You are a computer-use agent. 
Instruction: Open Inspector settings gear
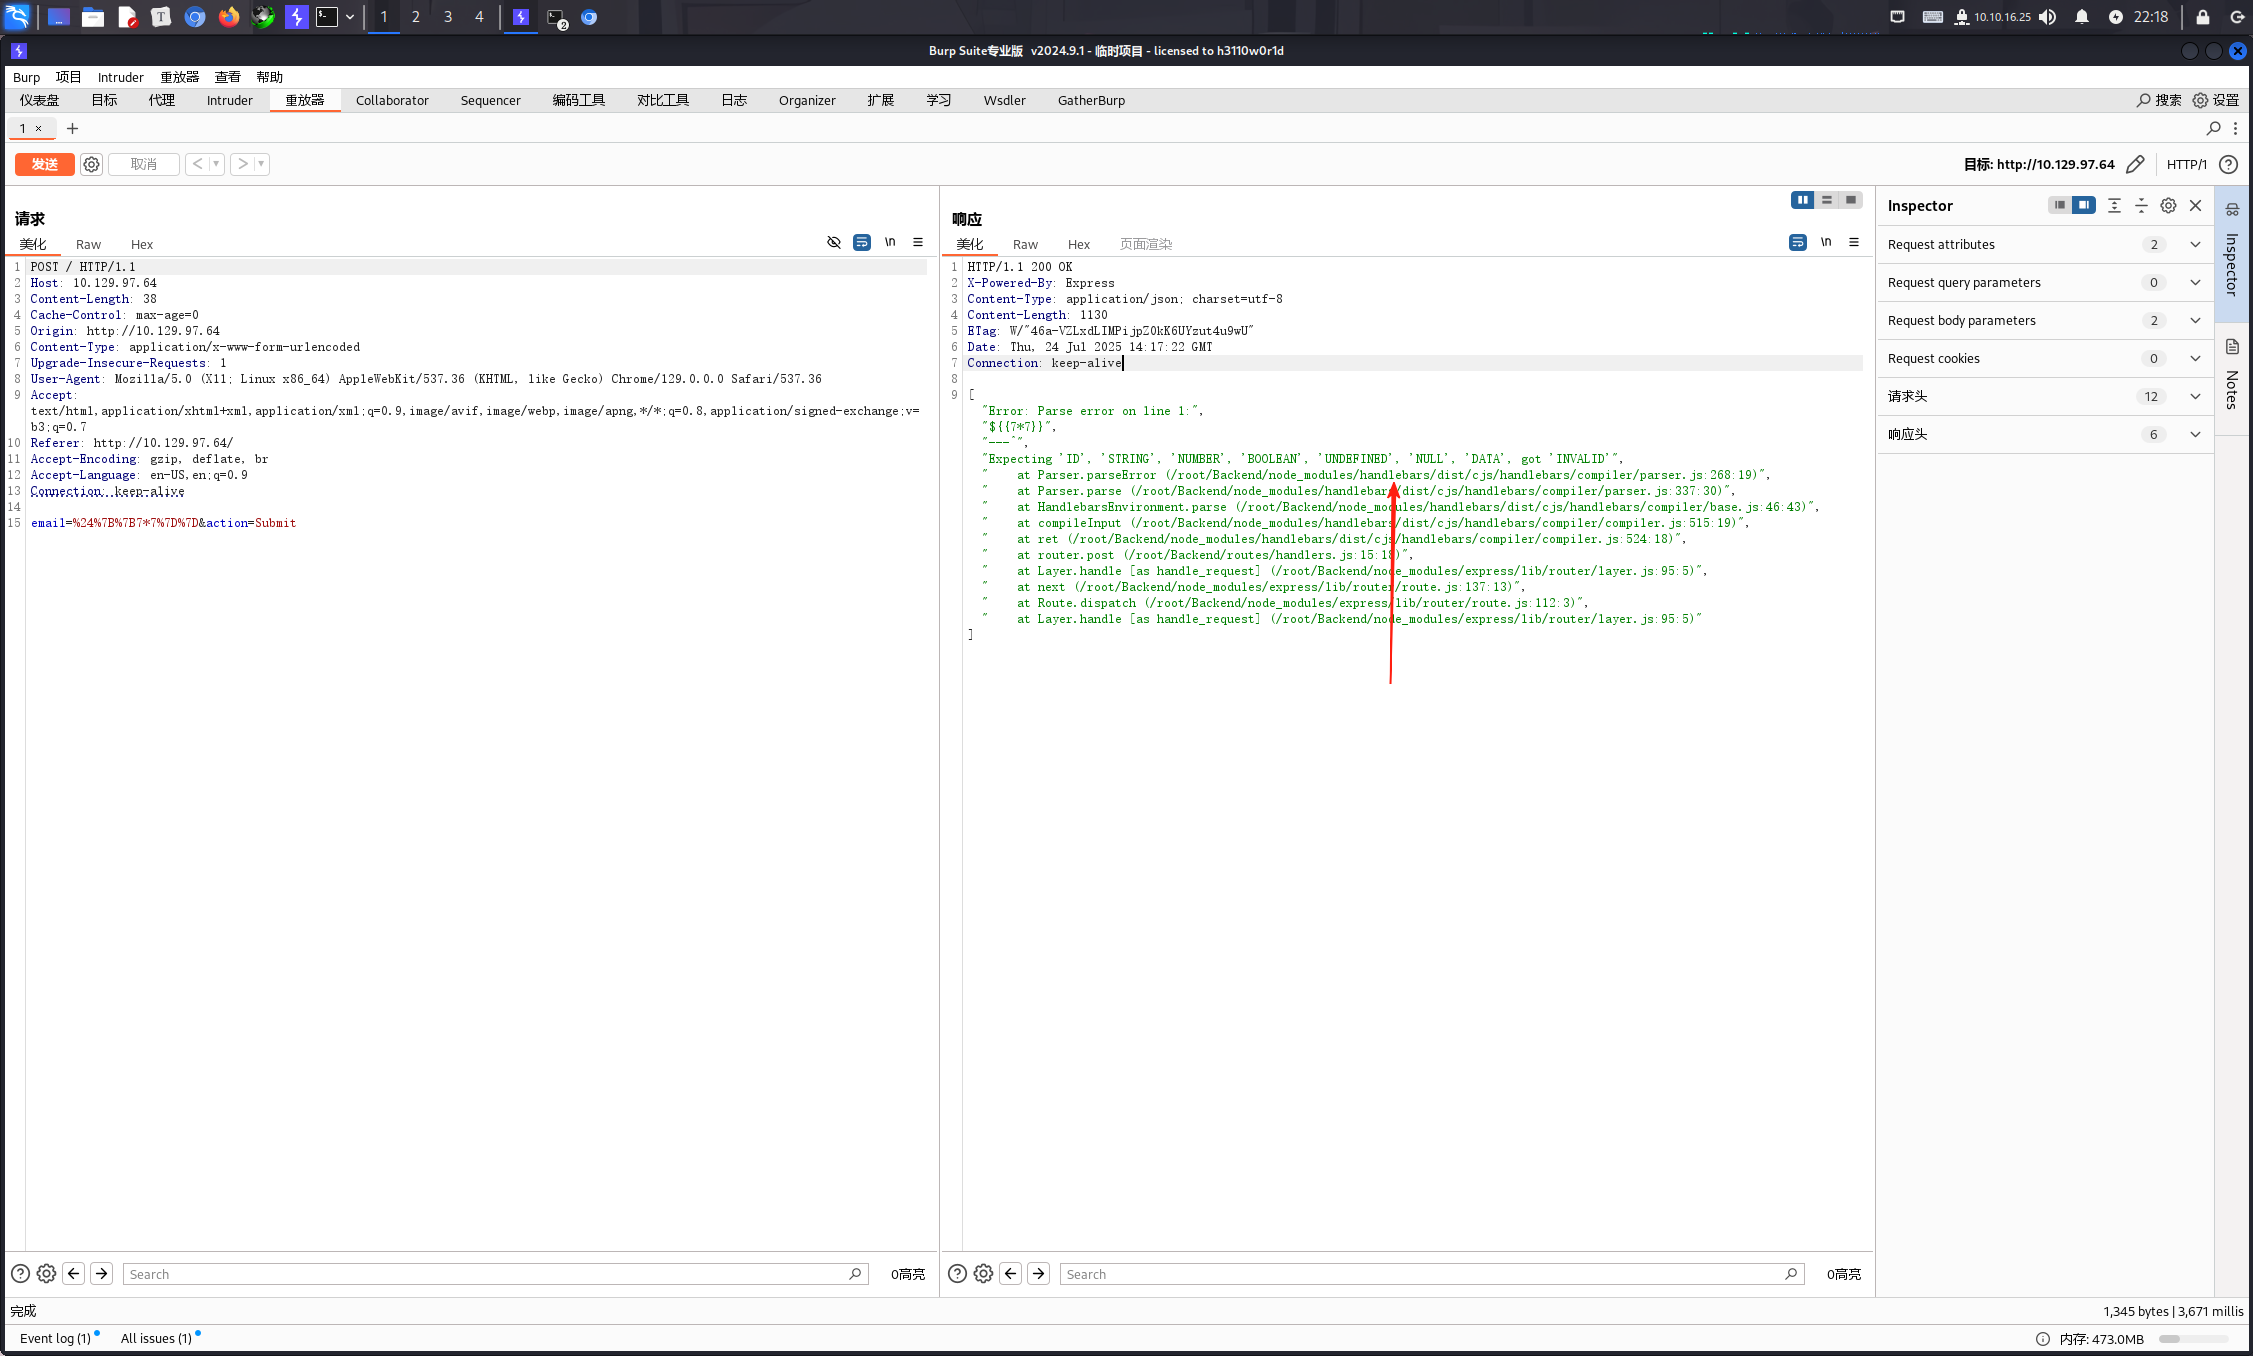pos(2168,205)
